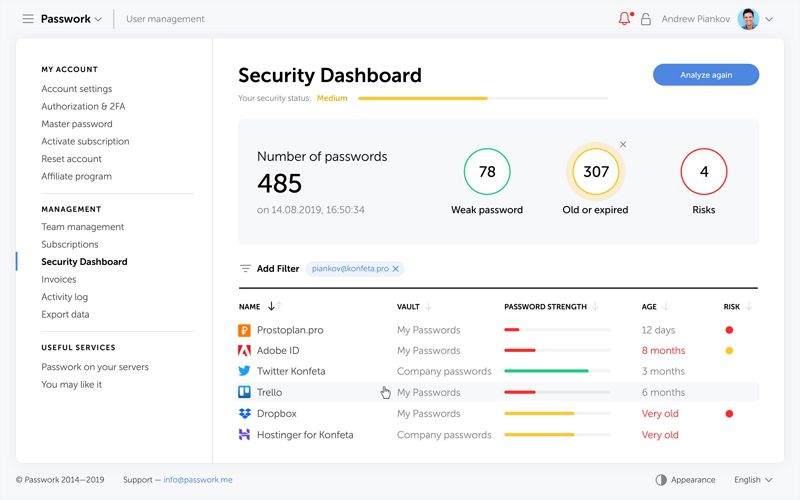Open Andrew Piankov's profile avatar
This screenshot has width=800, height=500.
coord(748,19)
